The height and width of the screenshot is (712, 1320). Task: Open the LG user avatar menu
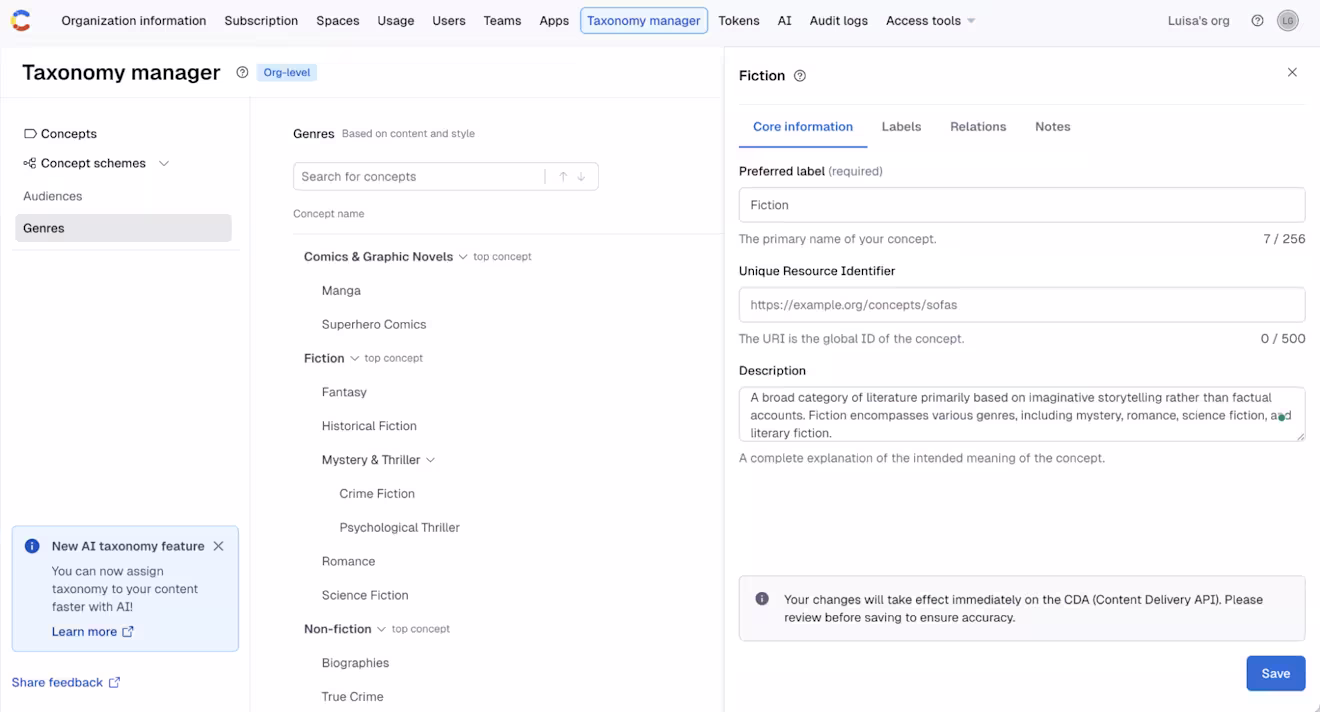(x=1288, y=20)
